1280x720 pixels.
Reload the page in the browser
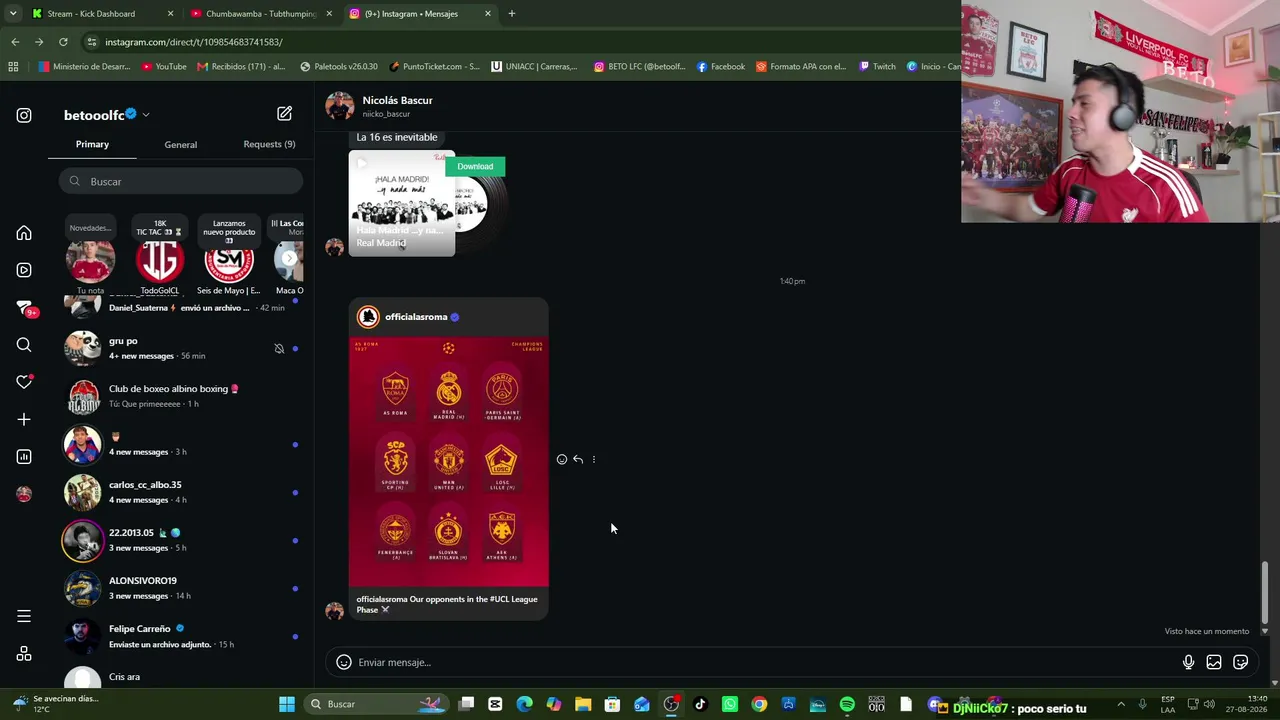(x=63, y=42)
